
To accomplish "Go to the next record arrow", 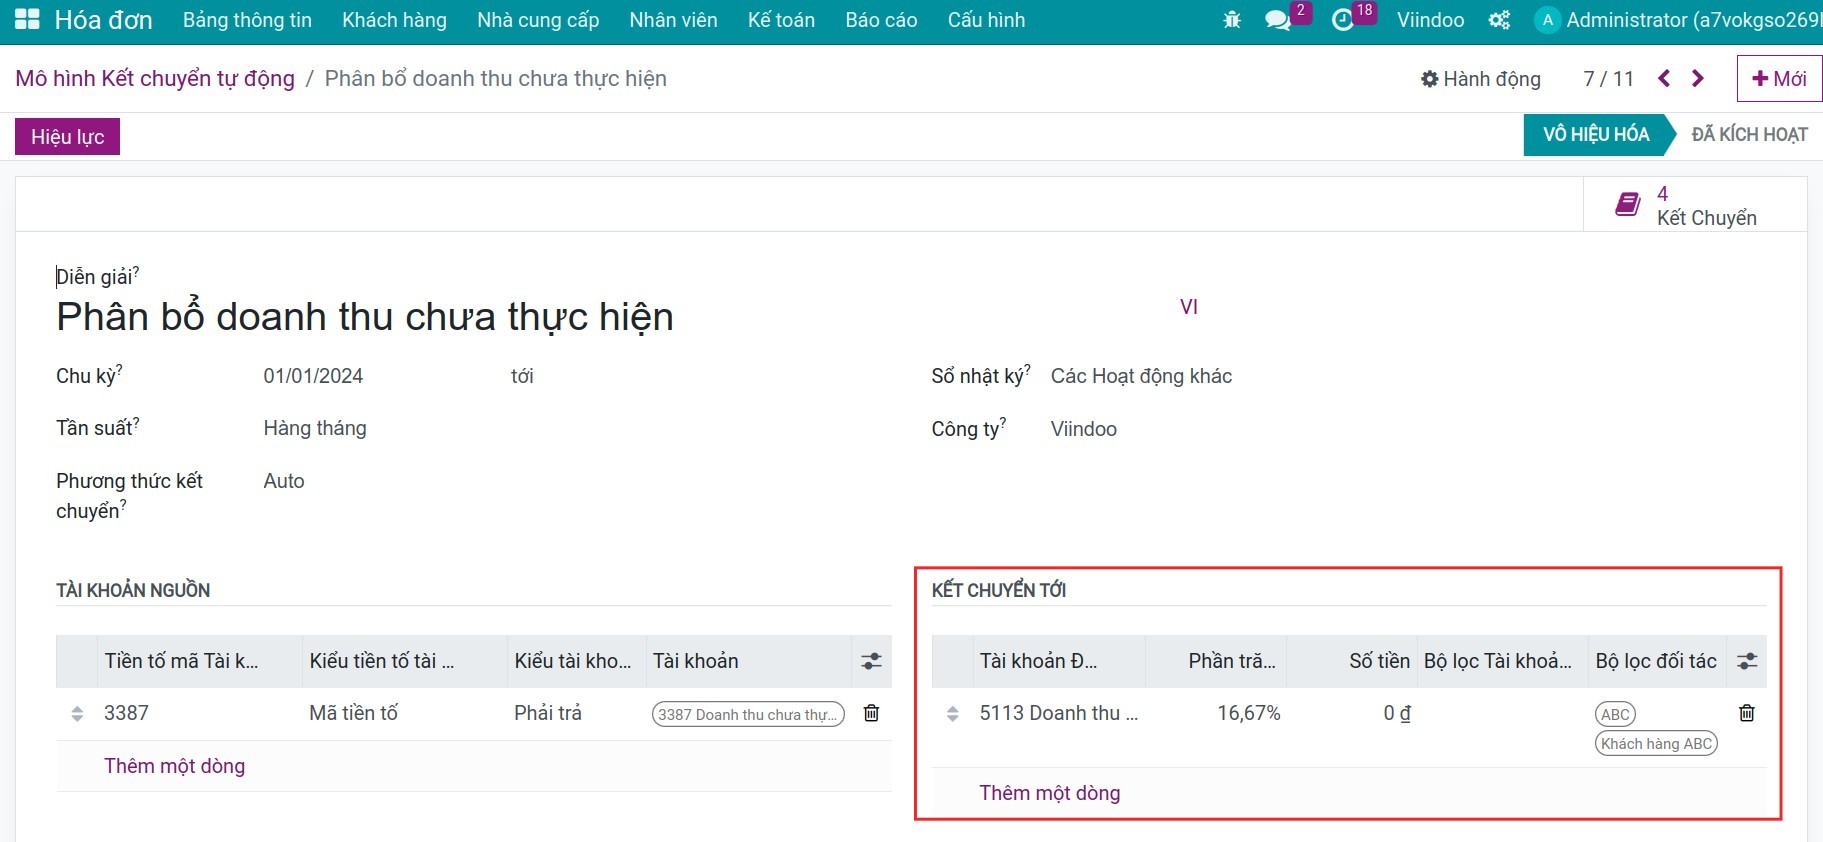I will (1698, 78).
